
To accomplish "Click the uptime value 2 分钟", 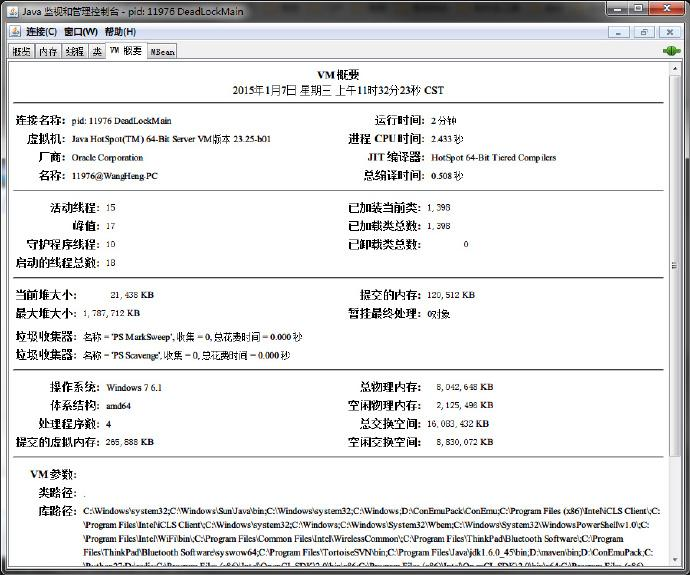I will (444, 121).
